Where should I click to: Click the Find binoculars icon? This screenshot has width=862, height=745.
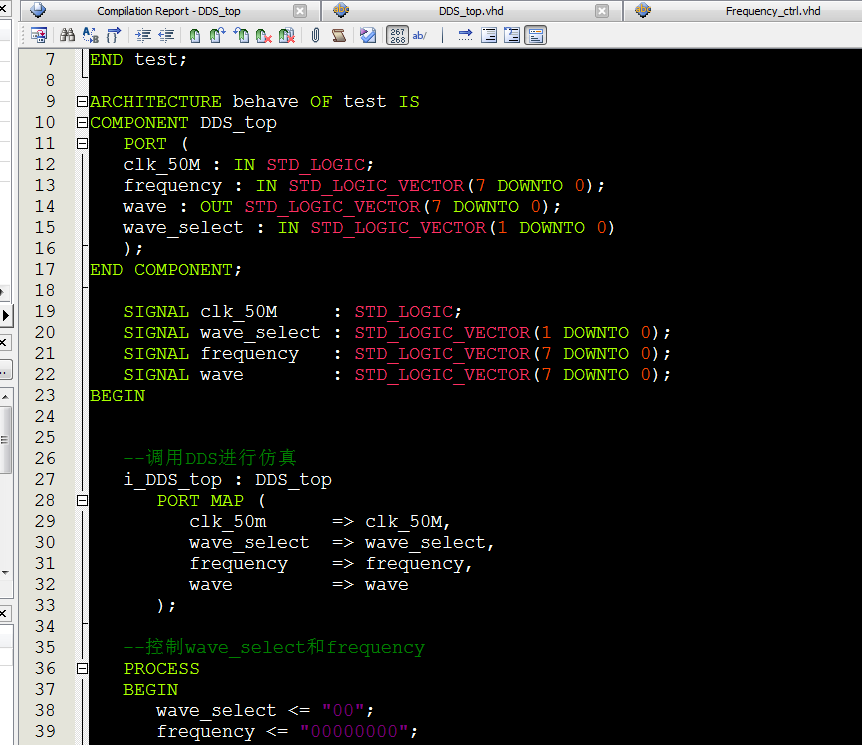pos(68,36)
